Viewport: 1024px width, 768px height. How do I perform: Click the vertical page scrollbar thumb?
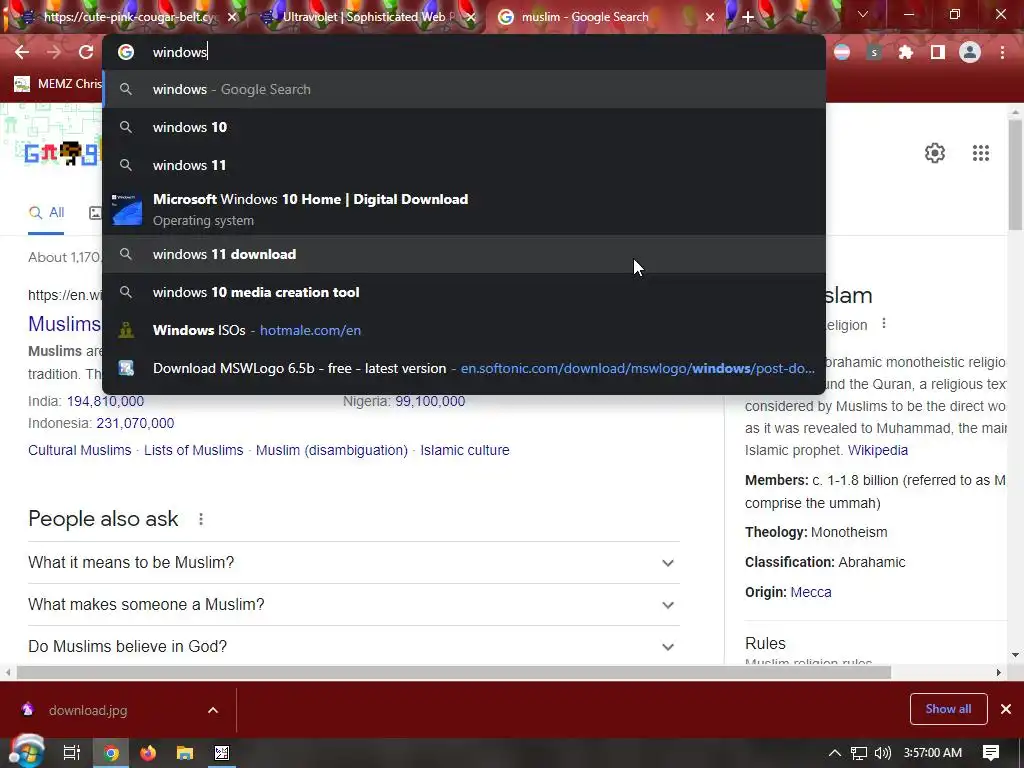click(x=1015, y=176)
